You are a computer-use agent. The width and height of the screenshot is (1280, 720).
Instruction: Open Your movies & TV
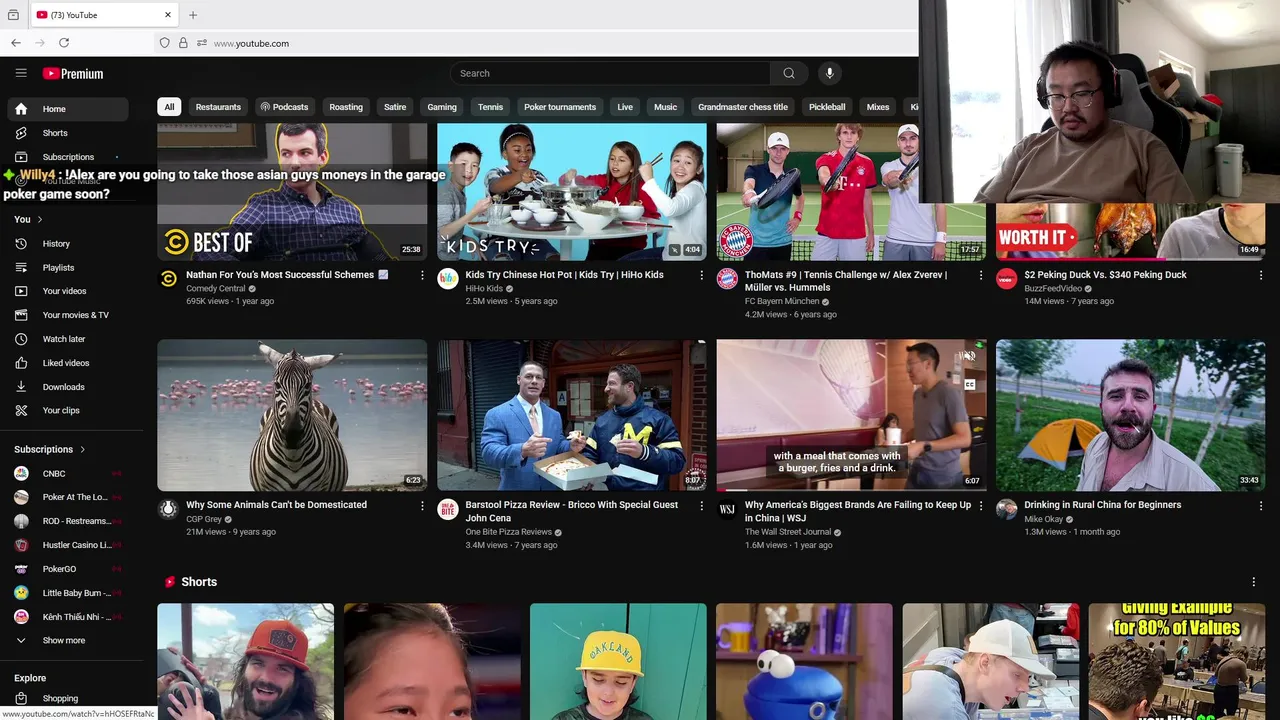tap(68, 315)
